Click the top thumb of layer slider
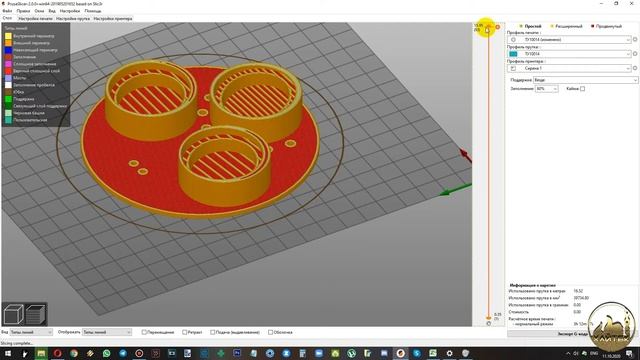 (488, 27)
